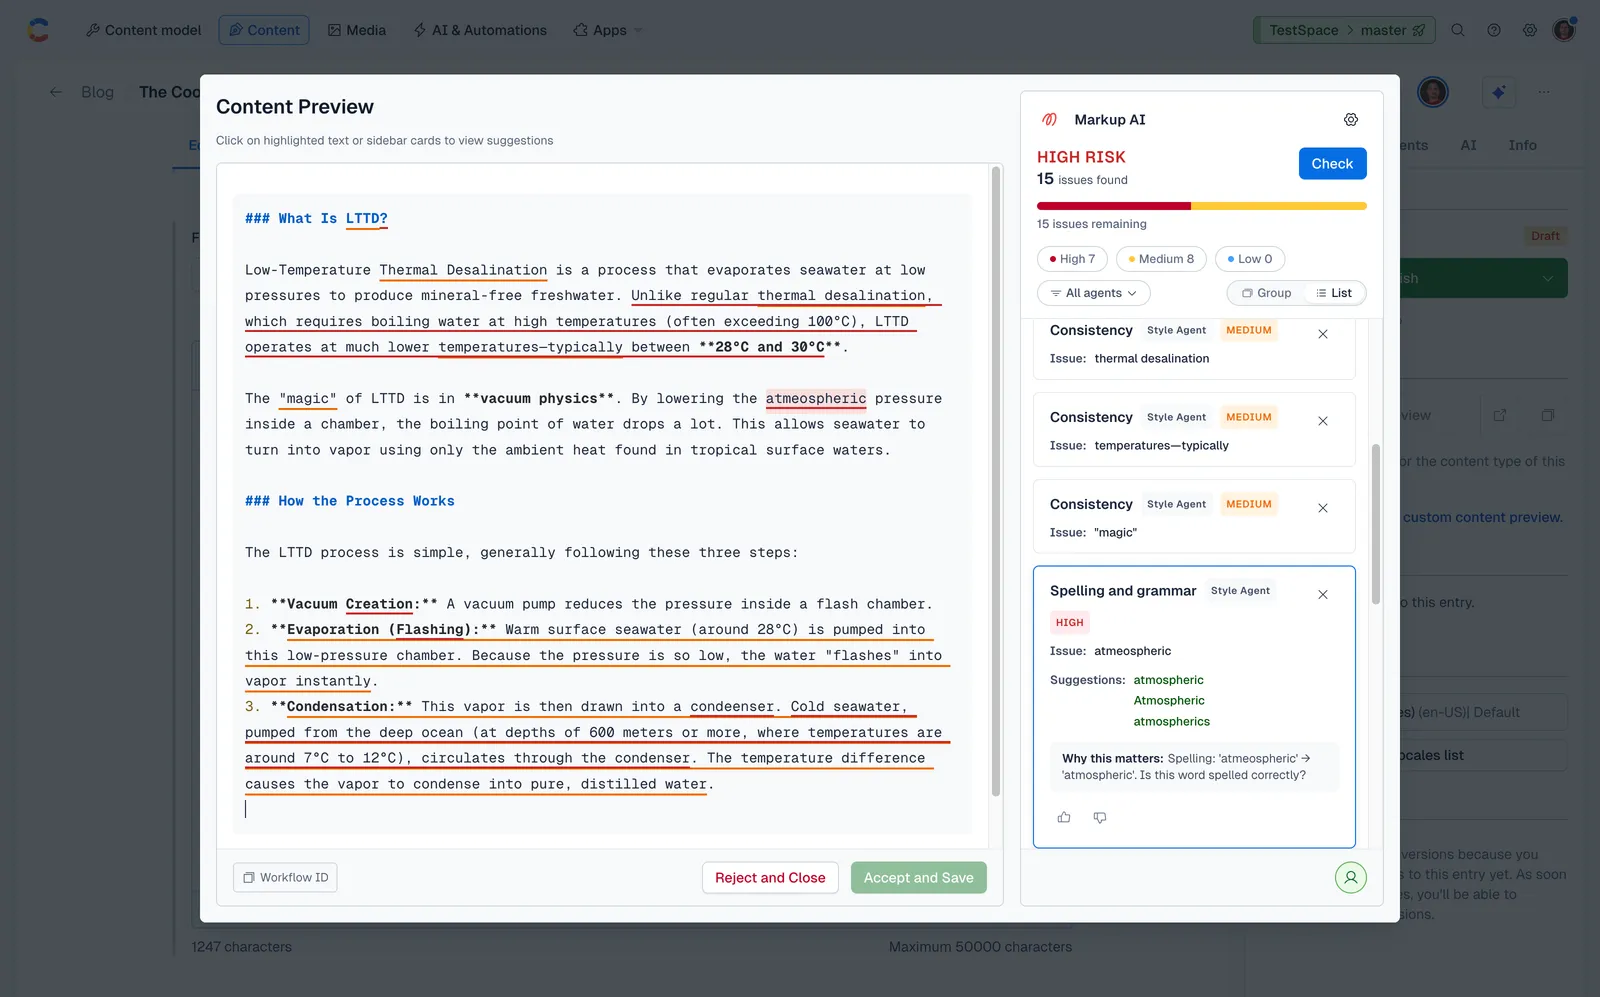Copy preview link icon
1600x997 pixels.
[1548, 415]
